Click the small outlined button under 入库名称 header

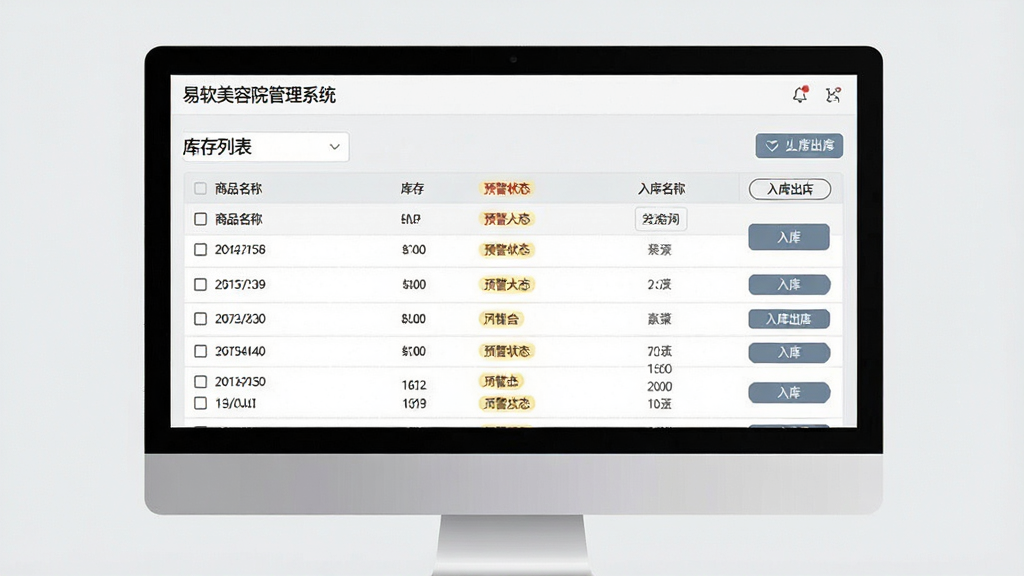(x=660, y=219)
